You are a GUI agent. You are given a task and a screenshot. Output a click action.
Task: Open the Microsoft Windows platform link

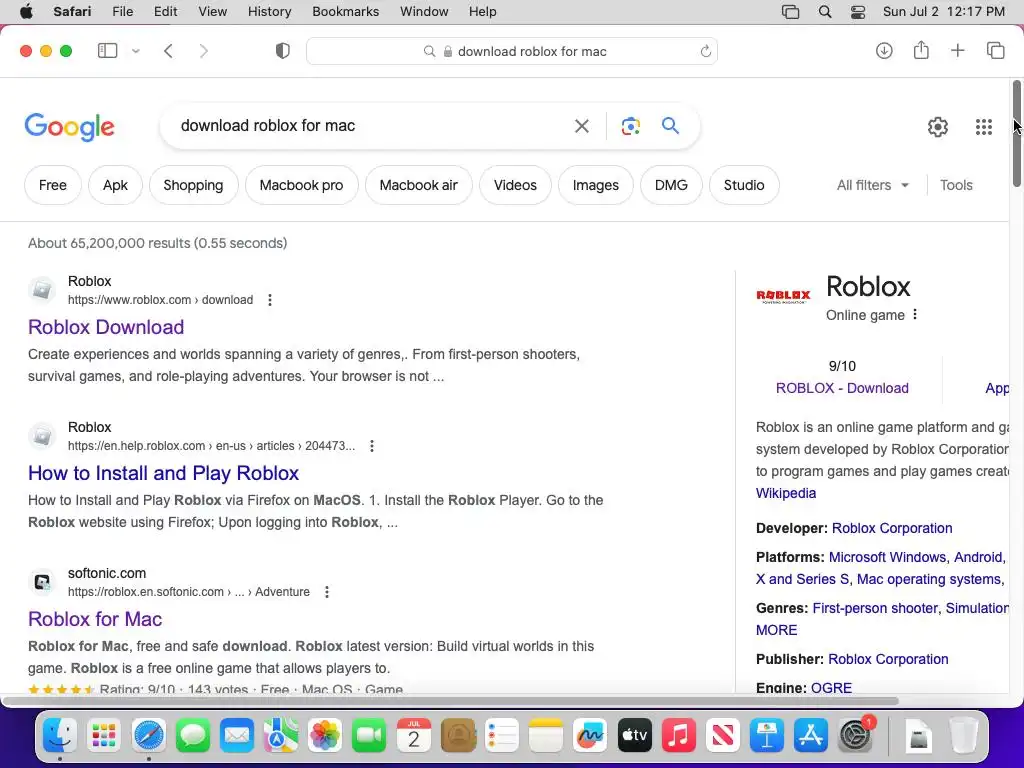coord(887,557)
